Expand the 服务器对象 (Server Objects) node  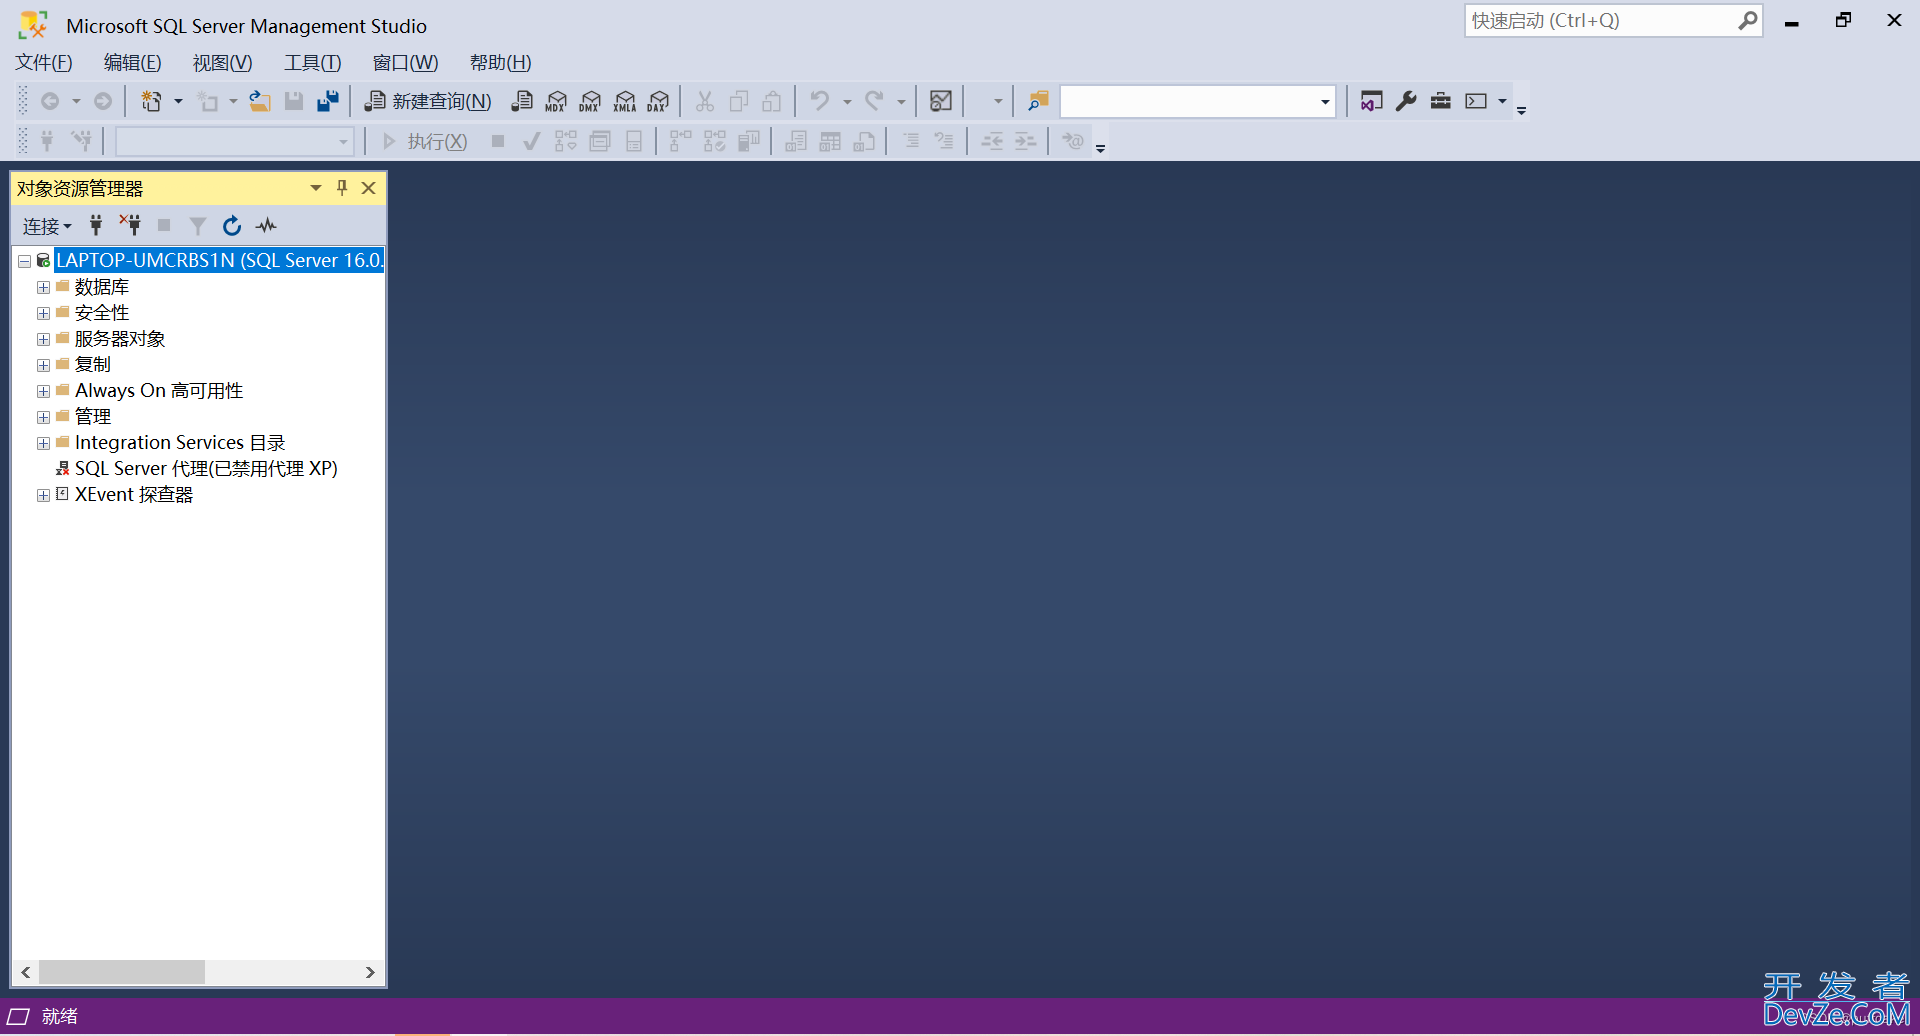[x=43, y=339]
